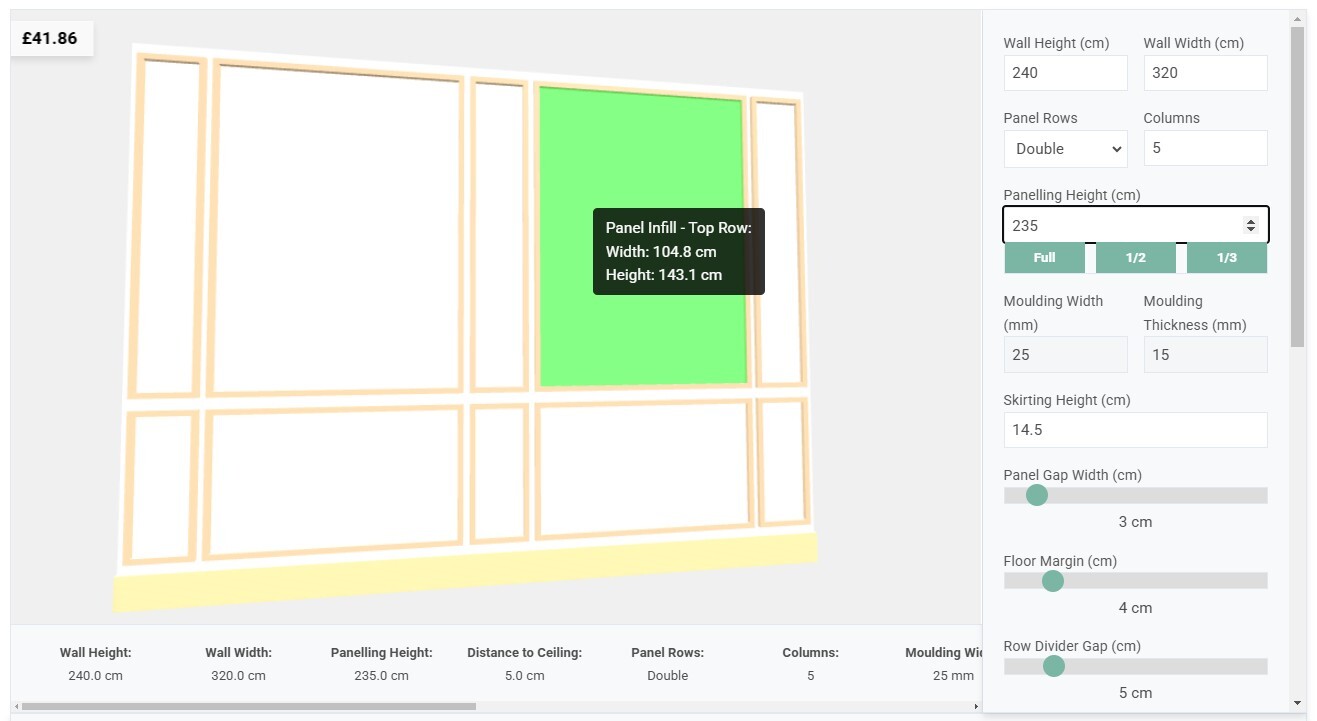Image resolution: width=1317 pixels, height=721 pixels.
Task: Click the summary bar right scroll arrow
Action: point(976,707)
